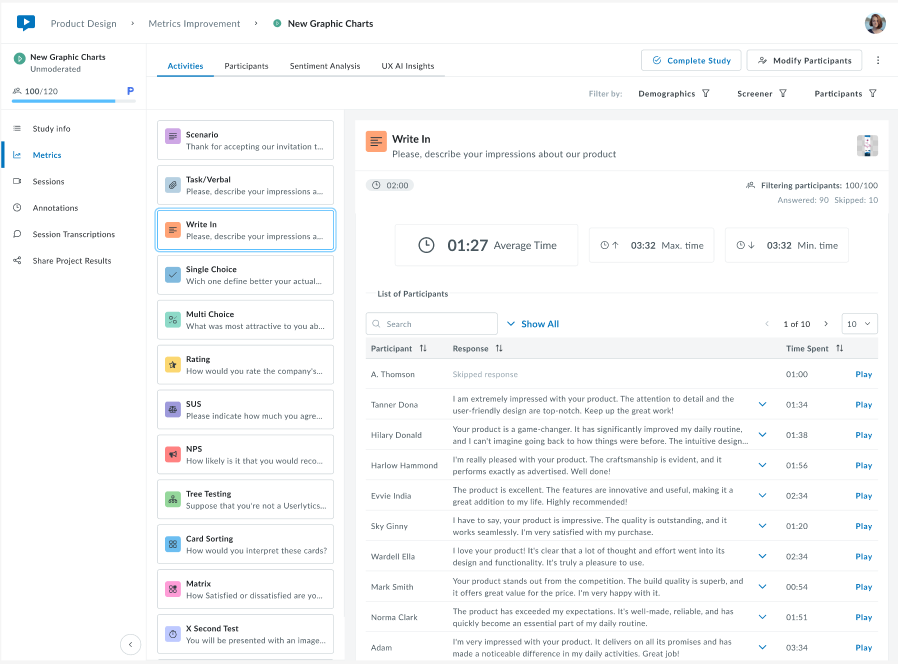Open Share Project Results in sidebar
The height and width of the screenshot is (664, 898).
click(x=70, y=261)
